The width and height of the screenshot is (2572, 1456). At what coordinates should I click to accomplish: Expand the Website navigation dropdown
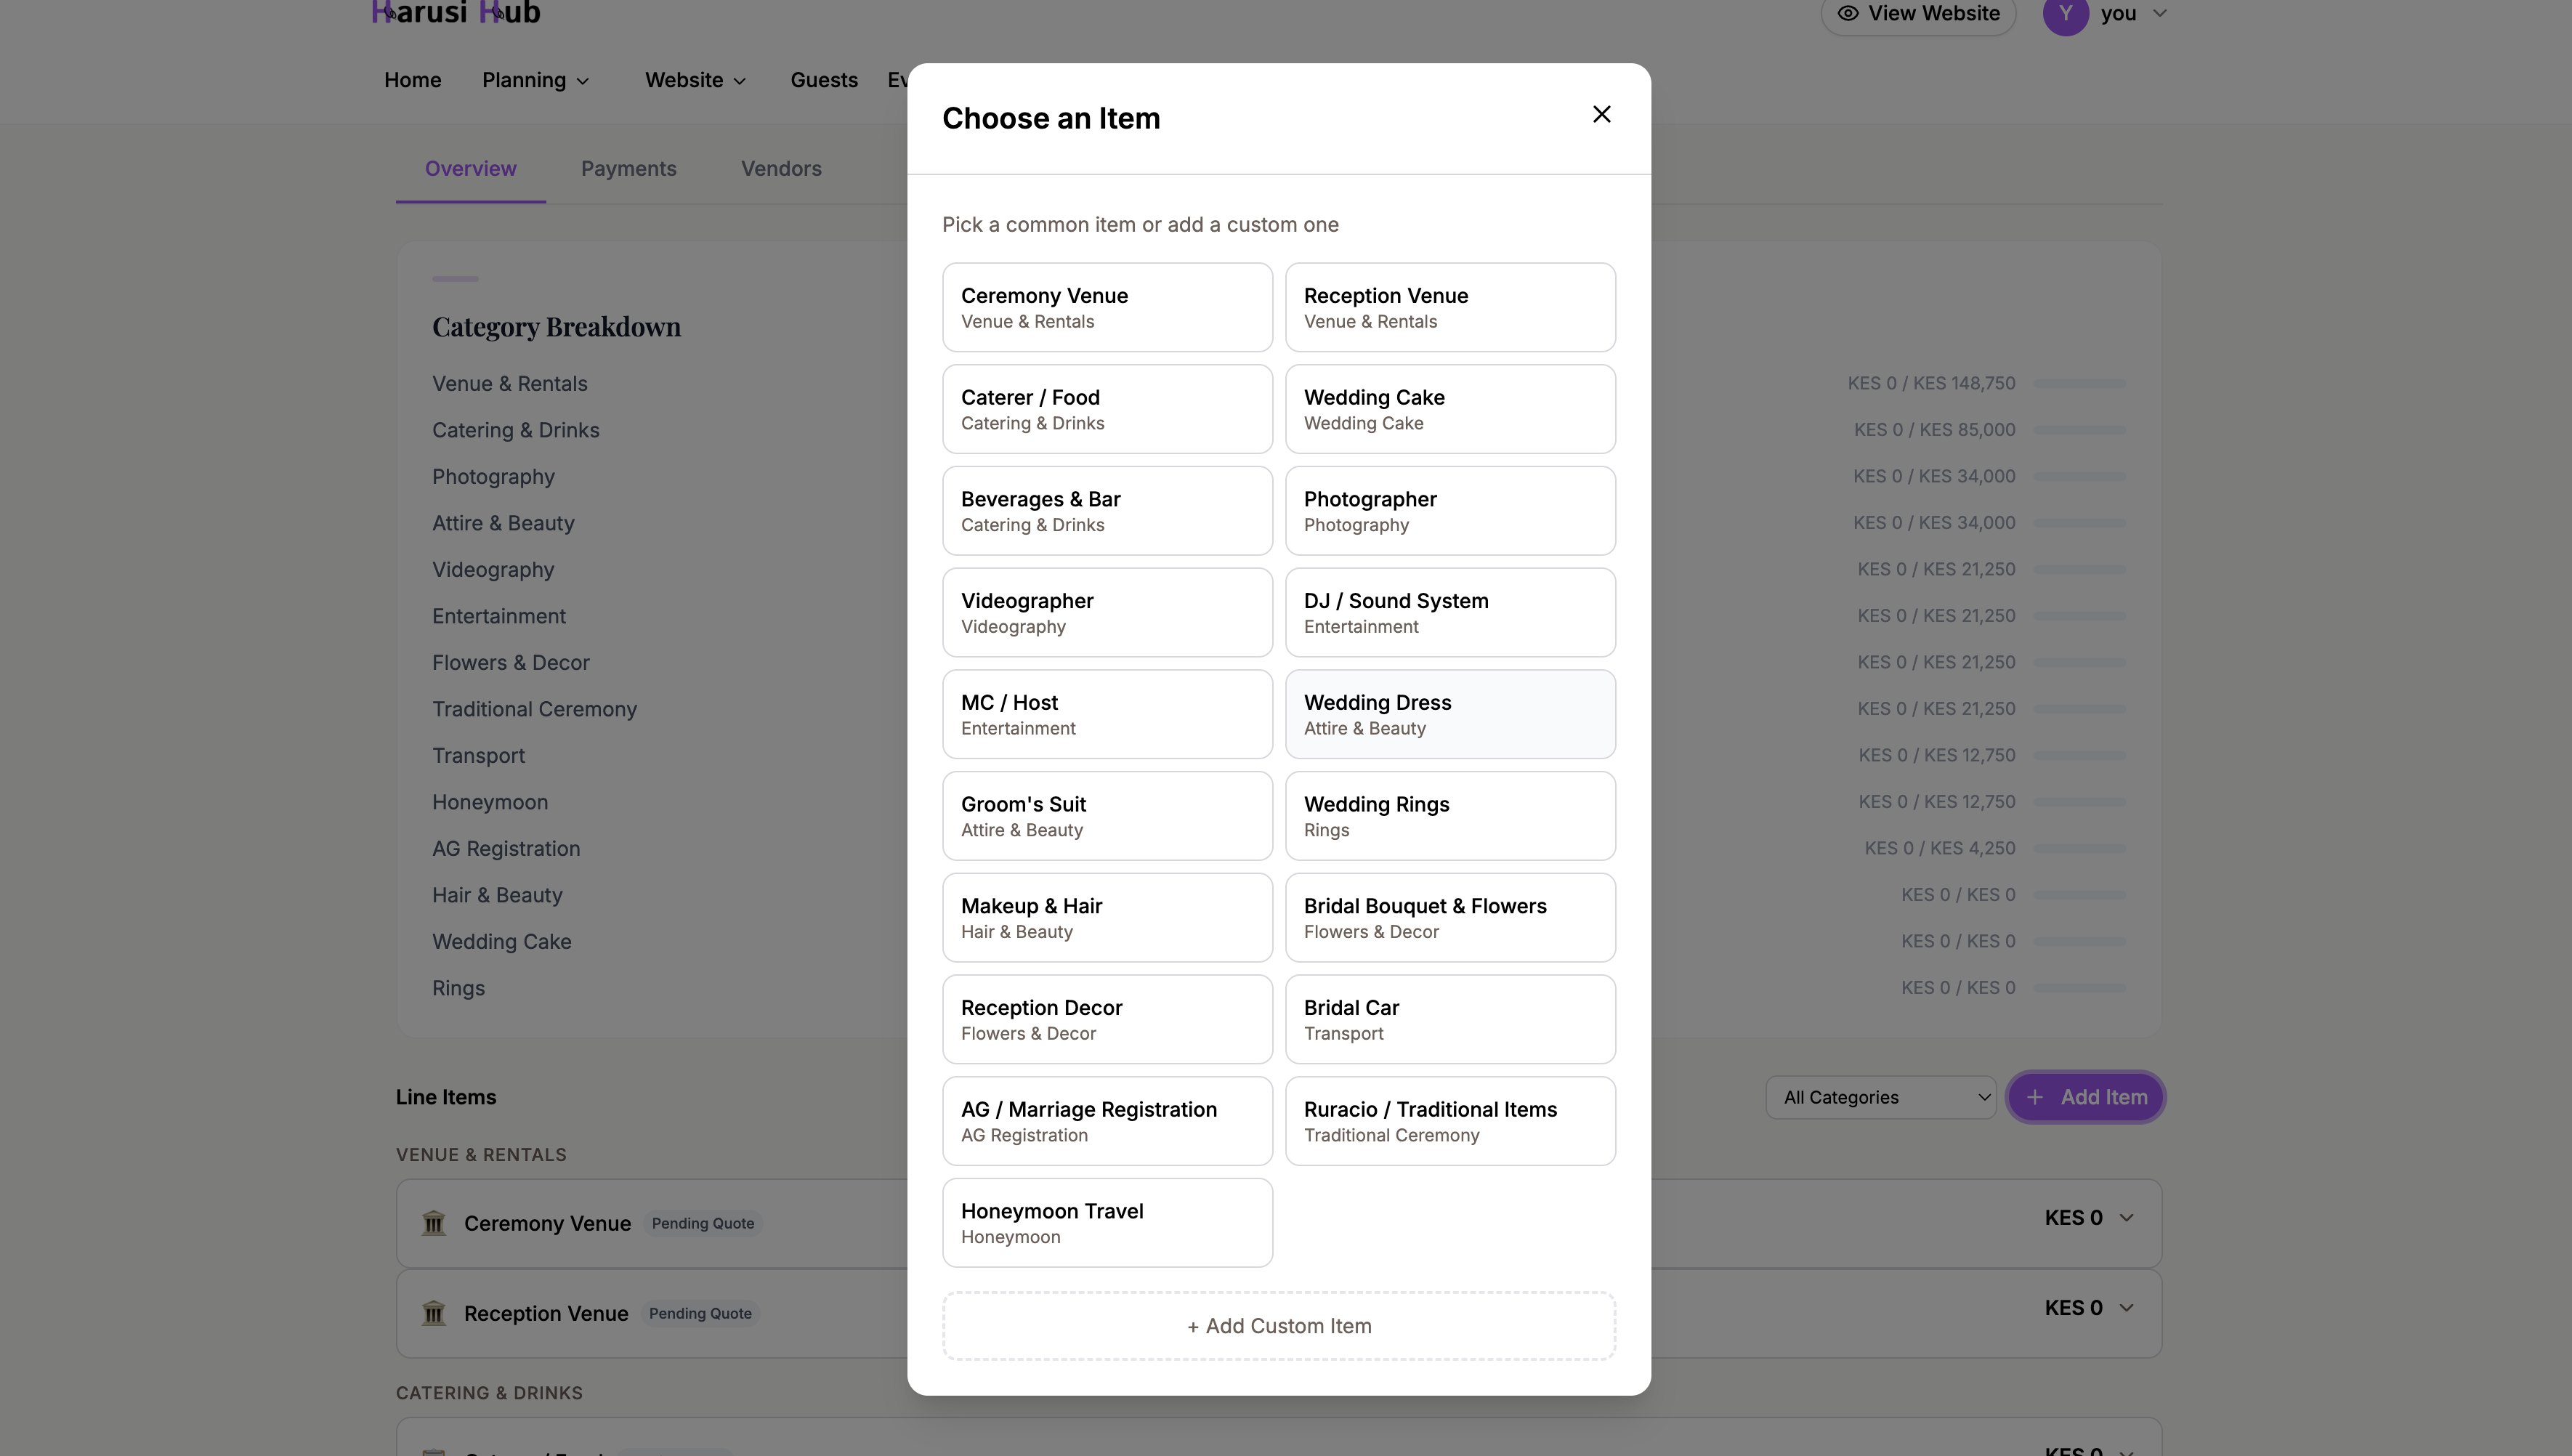pos(695,80)
